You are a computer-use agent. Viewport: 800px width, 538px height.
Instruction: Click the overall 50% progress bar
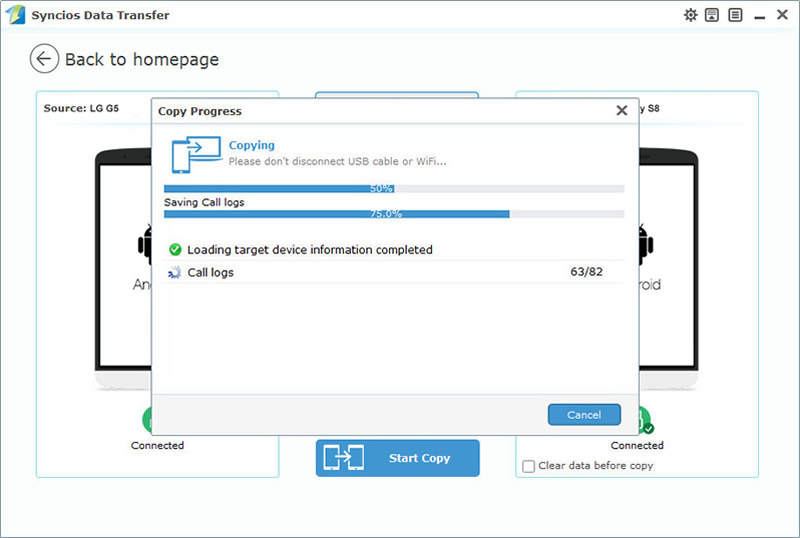(x=394, y=188)
